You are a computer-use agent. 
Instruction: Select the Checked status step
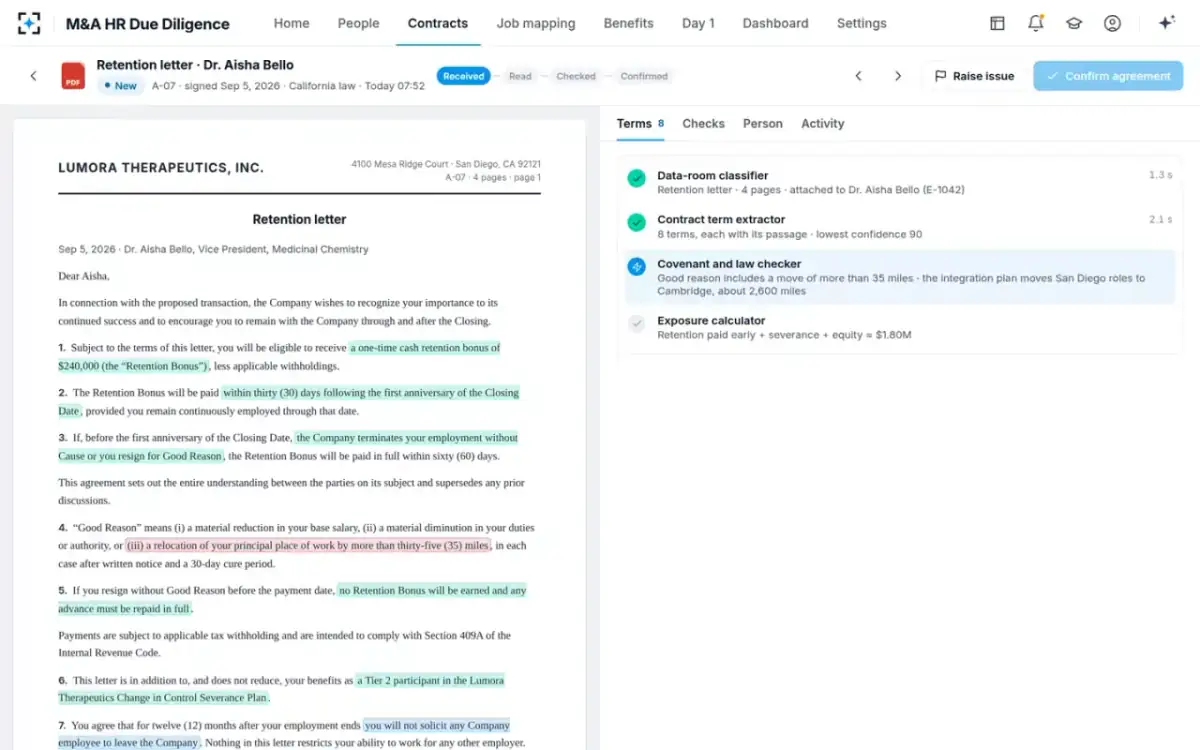point(576,76)
